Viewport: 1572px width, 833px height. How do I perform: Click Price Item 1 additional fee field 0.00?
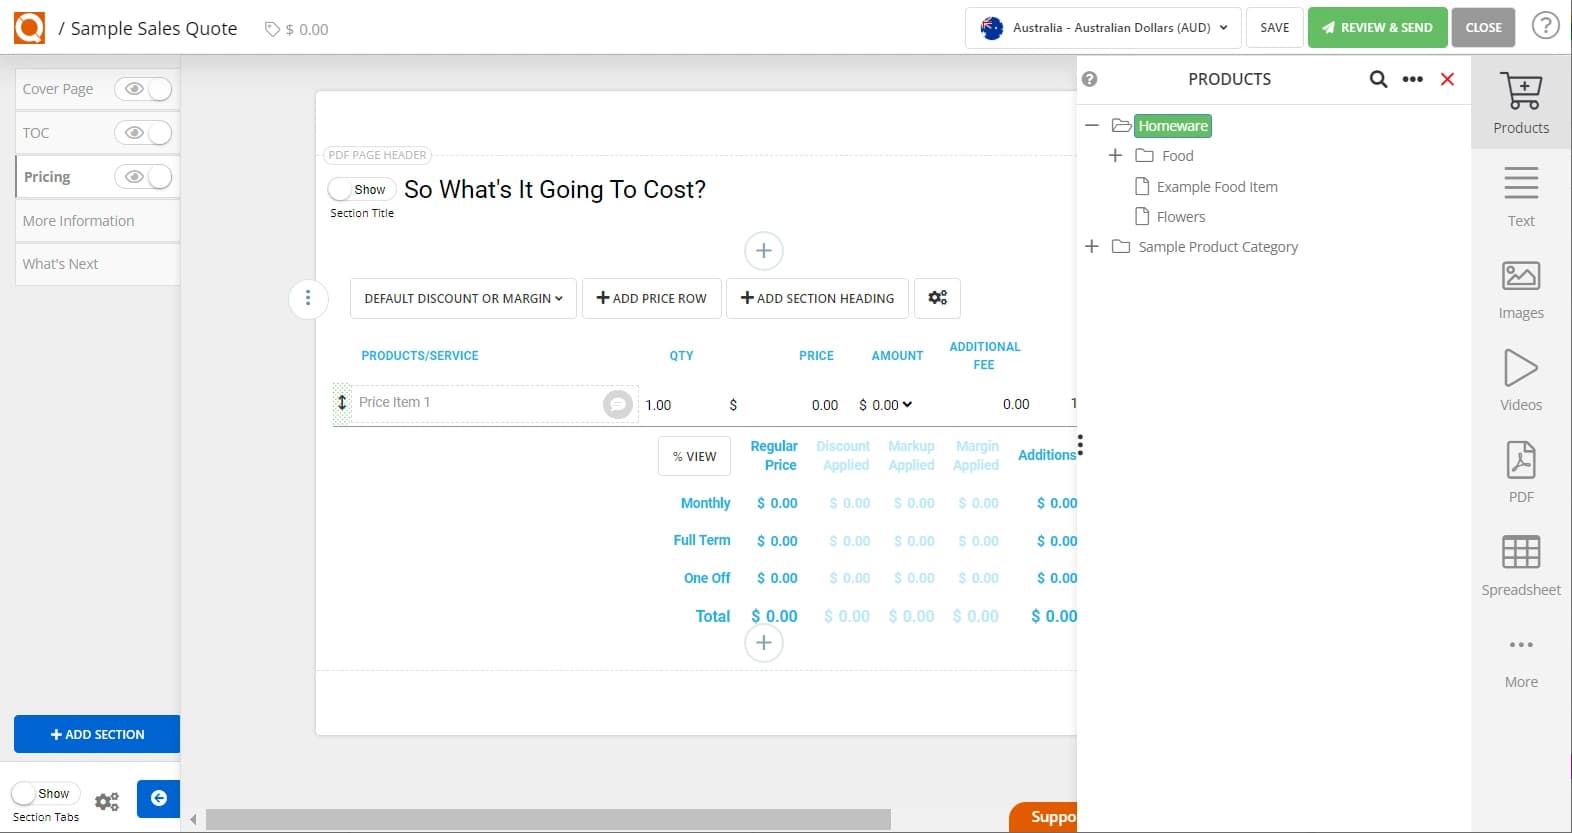tap(1016, 404)
